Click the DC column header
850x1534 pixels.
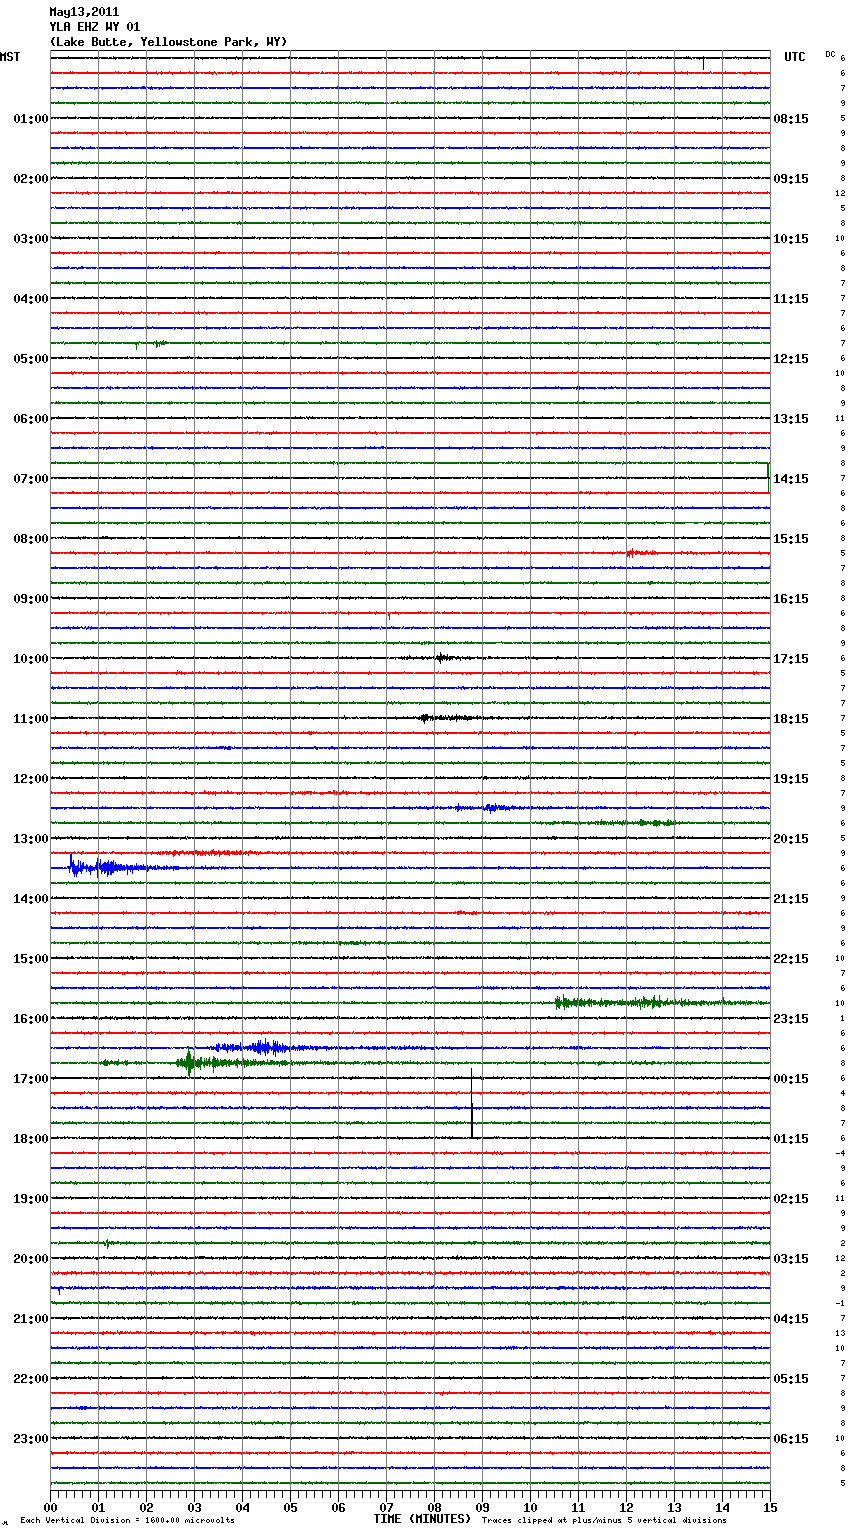[830, 54]
